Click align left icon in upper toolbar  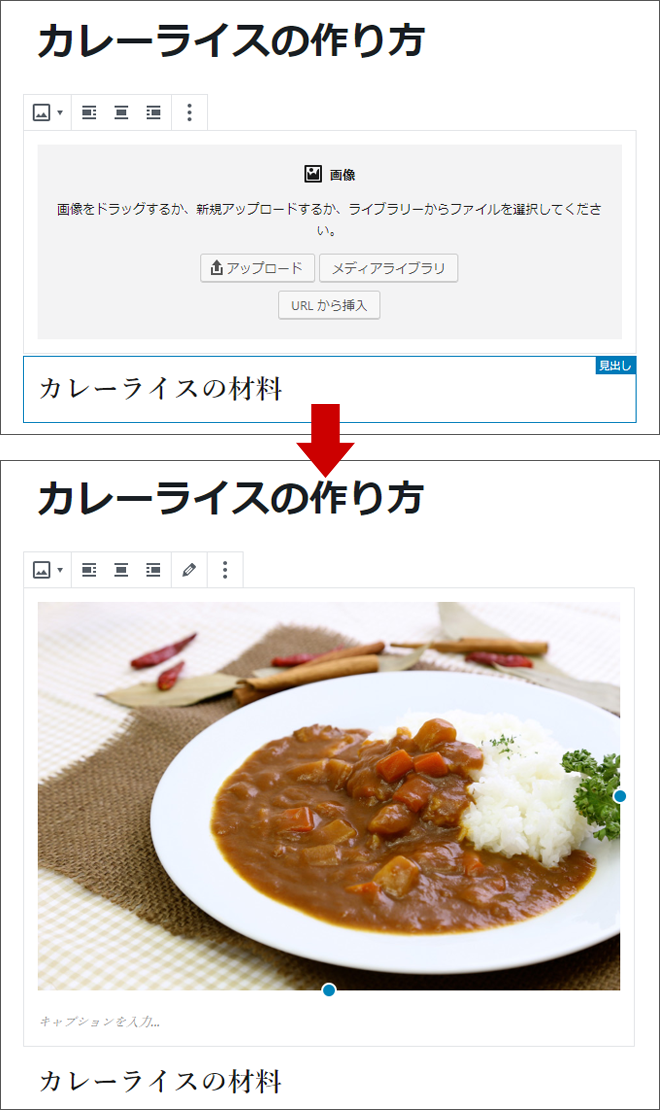[x=89, y=113]
